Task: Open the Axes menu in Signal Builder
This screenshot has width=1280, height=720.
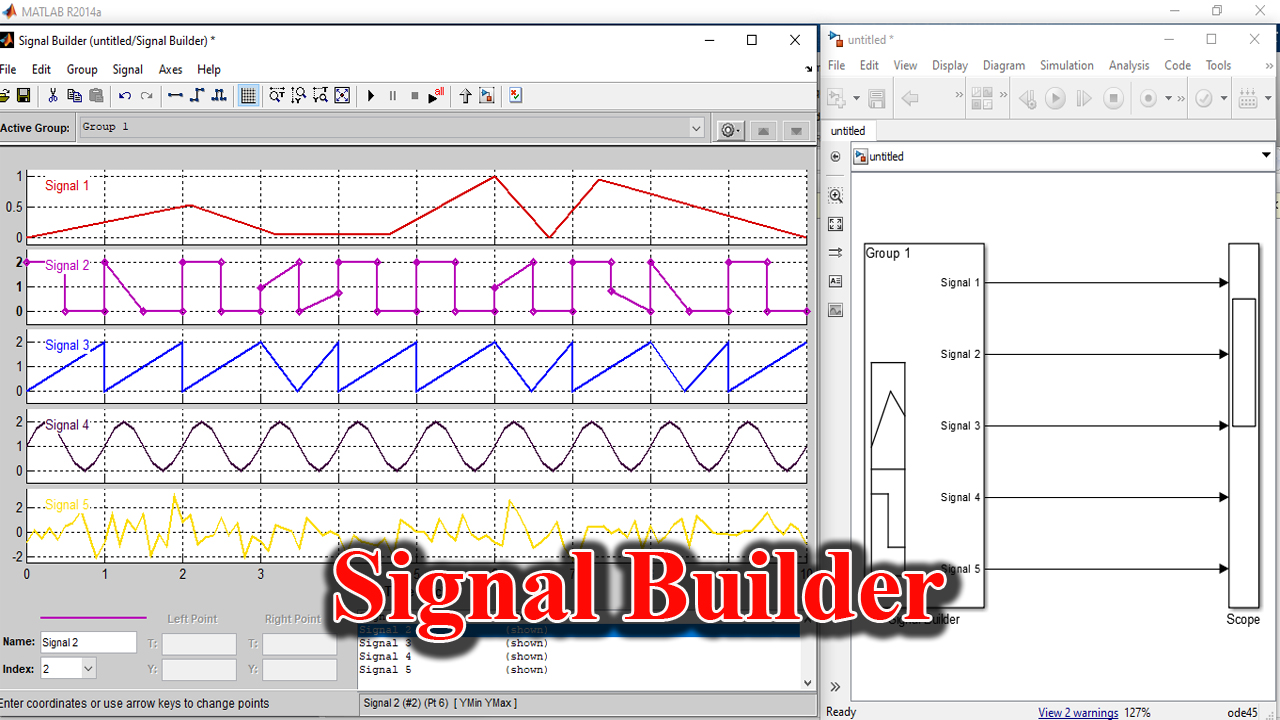Action: [169, 69]
